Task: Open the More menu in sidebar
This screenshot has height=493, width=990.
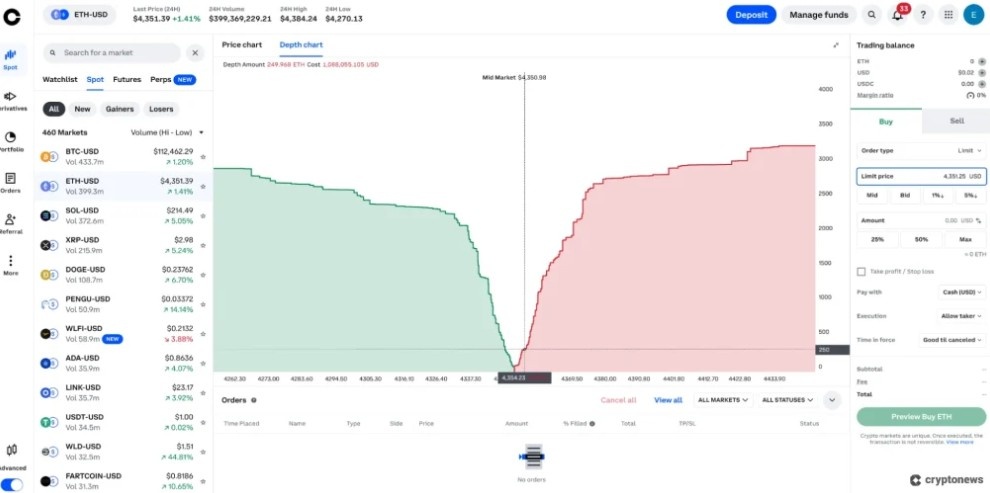Action: 10,261
